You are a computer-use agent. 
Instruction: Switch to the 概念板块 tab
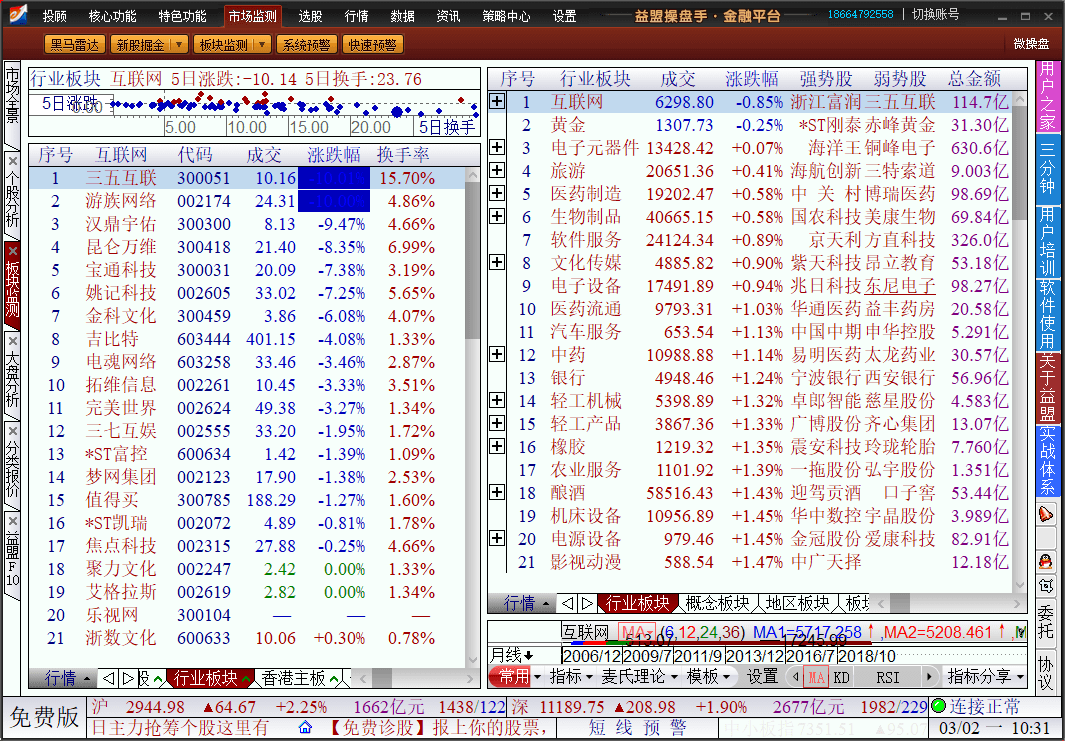pos(718,602)
